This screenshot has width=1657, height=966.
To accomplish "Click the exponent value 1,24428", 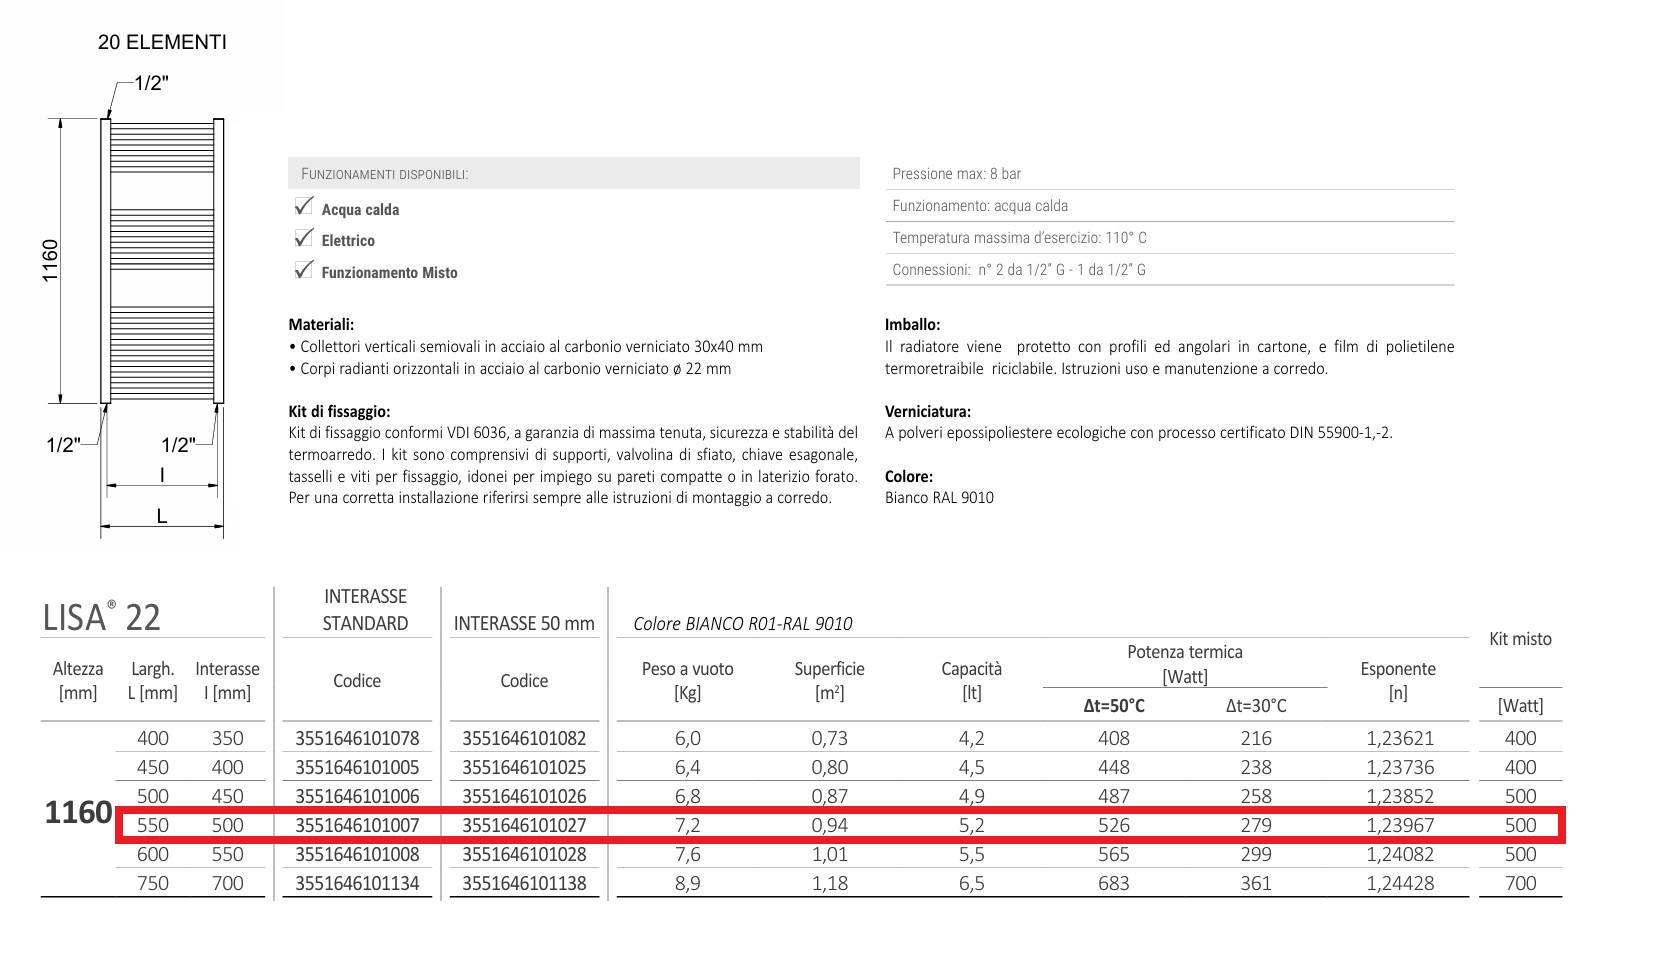I will pyautogui.click(x=1399, y=884).
